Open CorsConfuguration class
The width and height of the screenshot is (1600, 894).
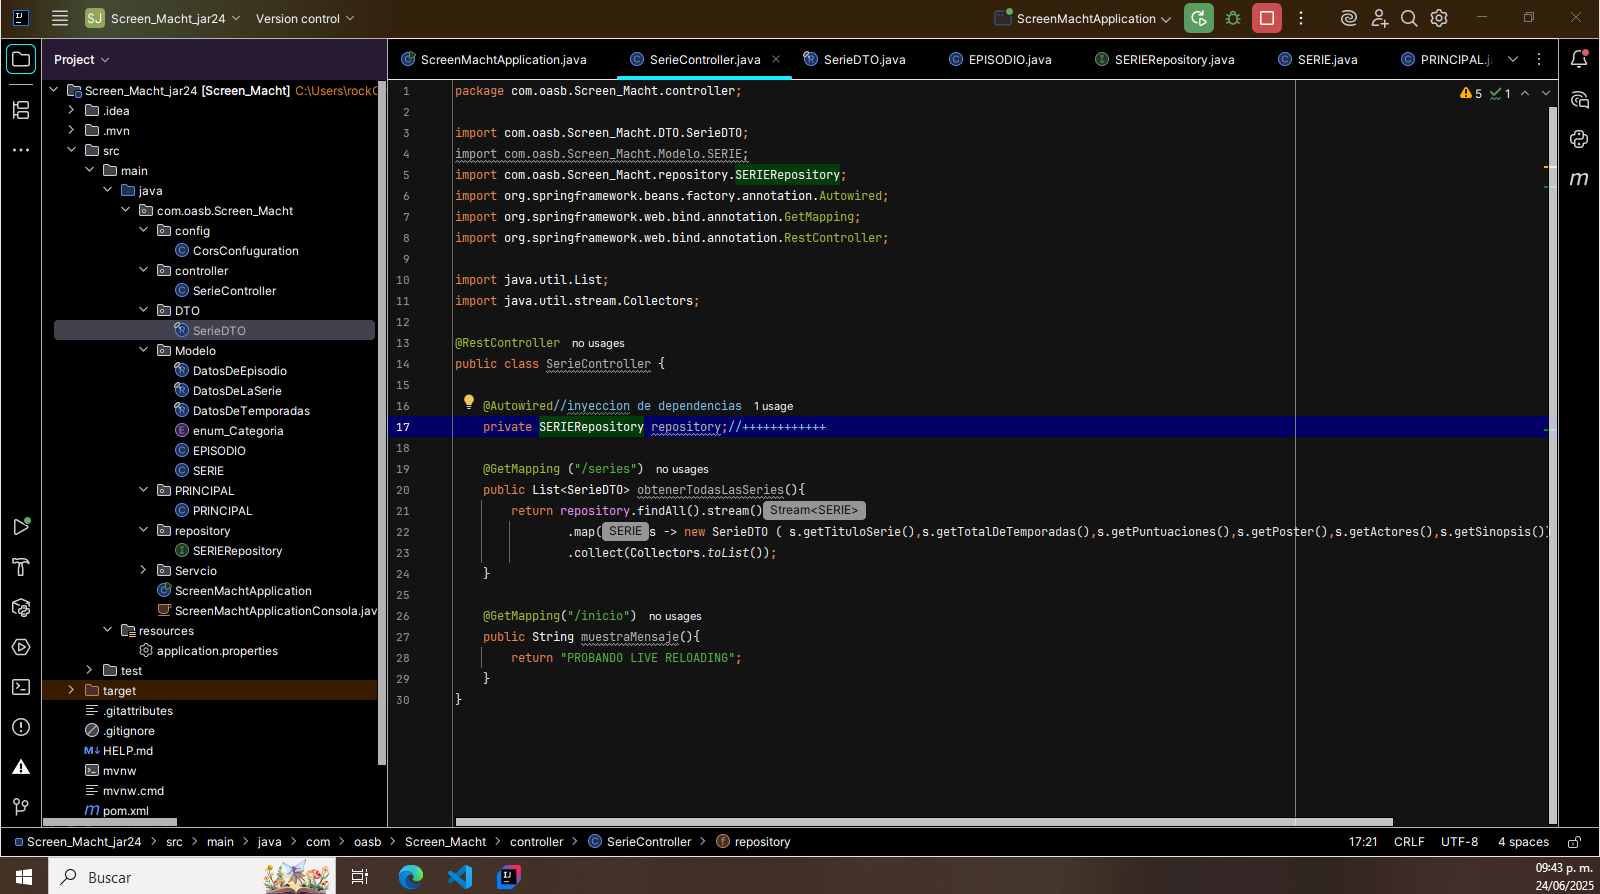(245, 251)
